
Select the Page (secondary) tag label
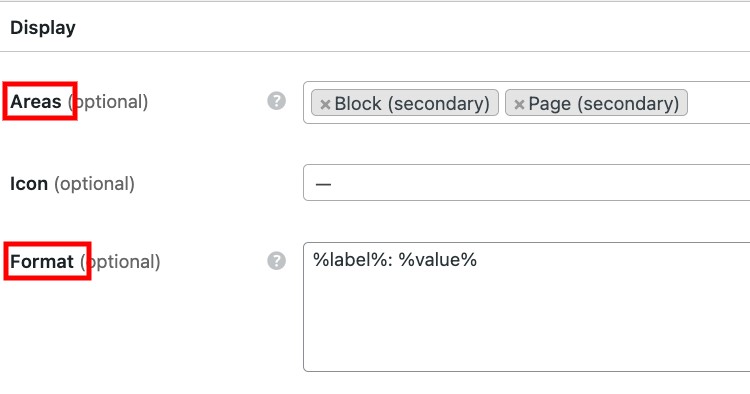tap(604, 103)
